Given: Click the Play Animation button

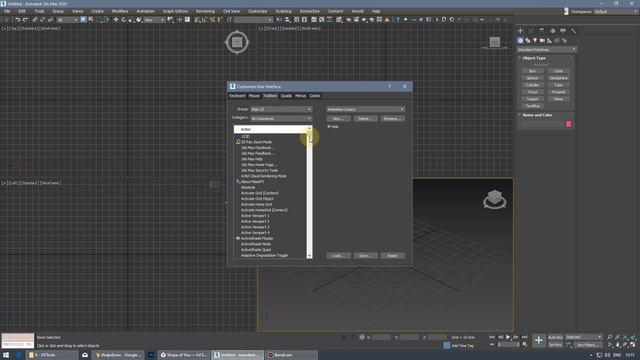Looking at the screenshot, I should tap(508, 337).
